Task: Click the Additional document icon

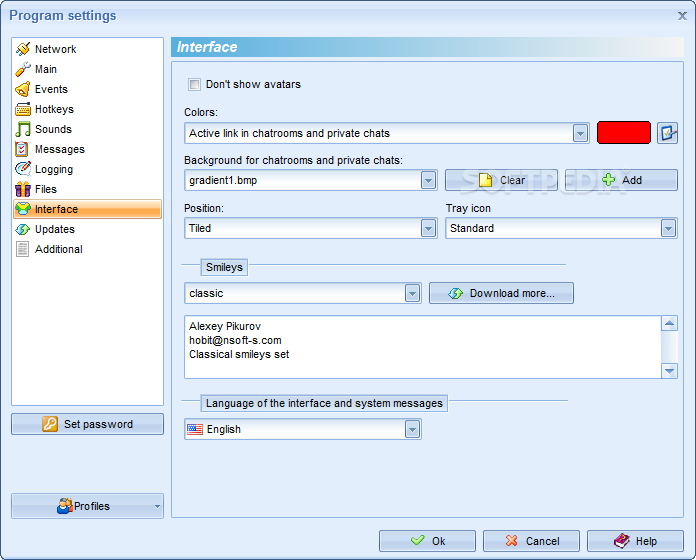Action: [22, 249]
